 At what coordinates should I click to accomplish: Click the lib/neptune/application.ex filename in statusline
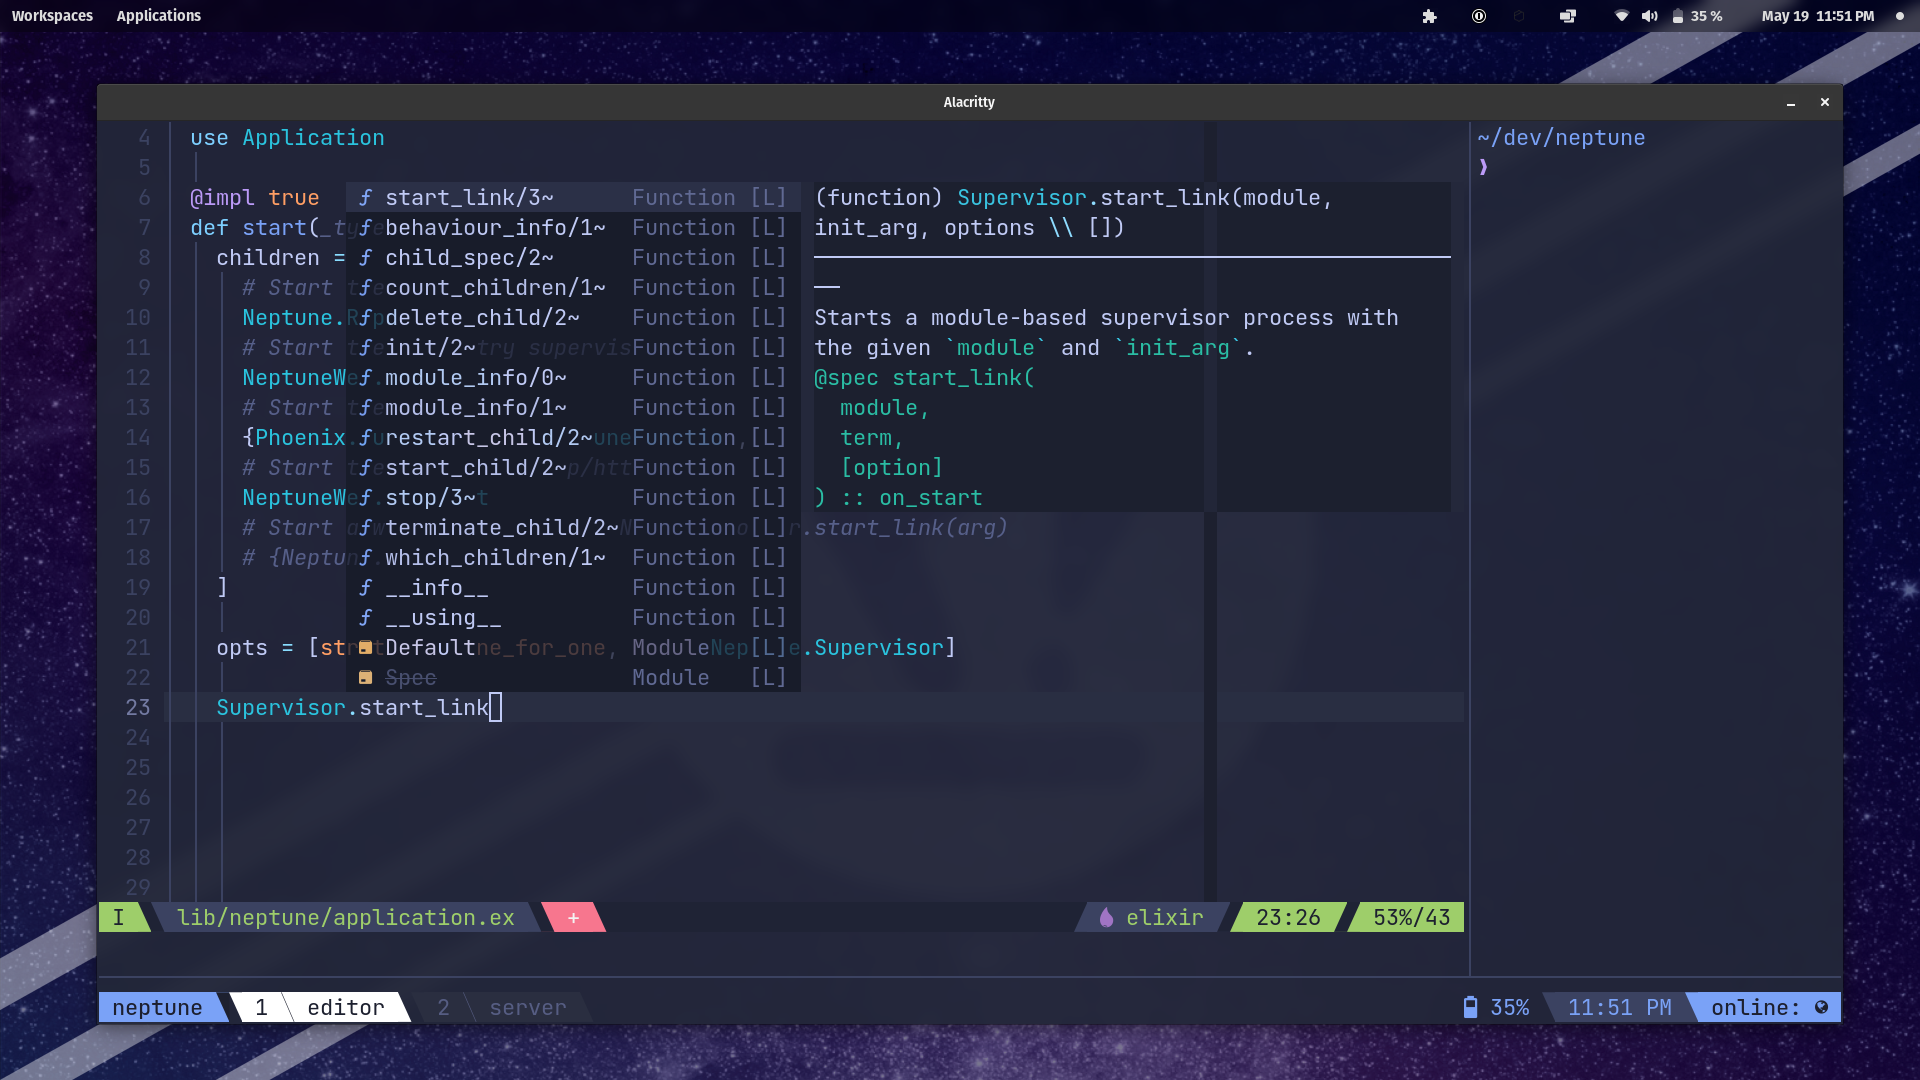click(x=345, y=918)
